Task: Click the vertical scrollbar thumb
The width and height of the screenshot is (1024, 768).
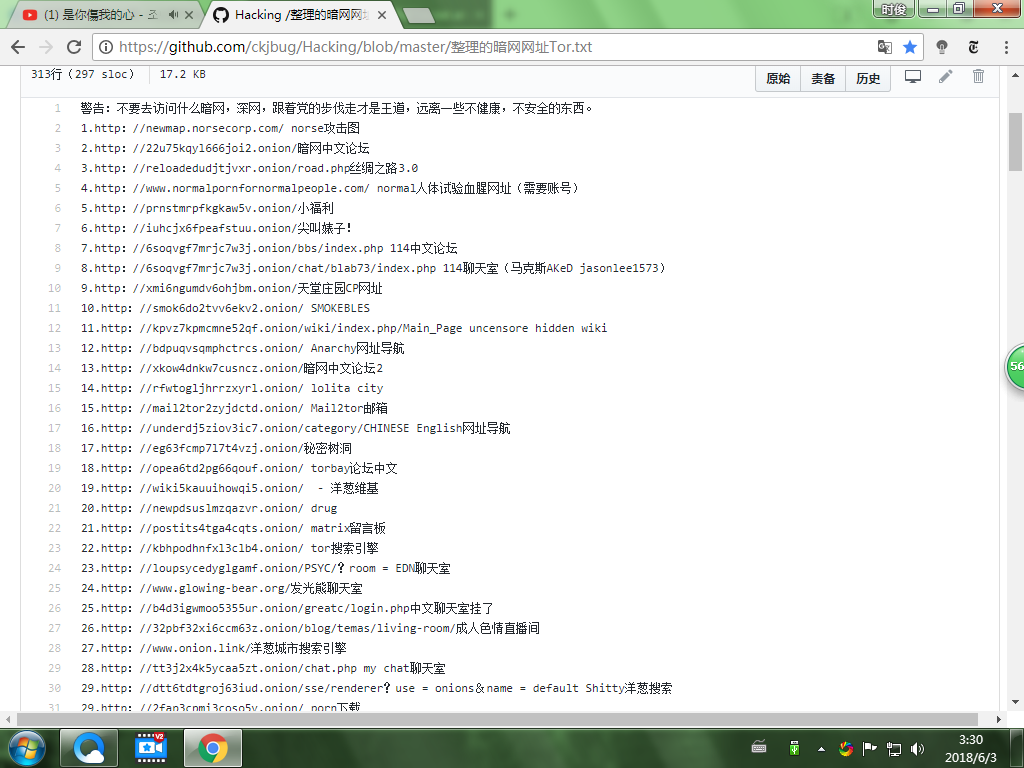Action: (1016, 141)
